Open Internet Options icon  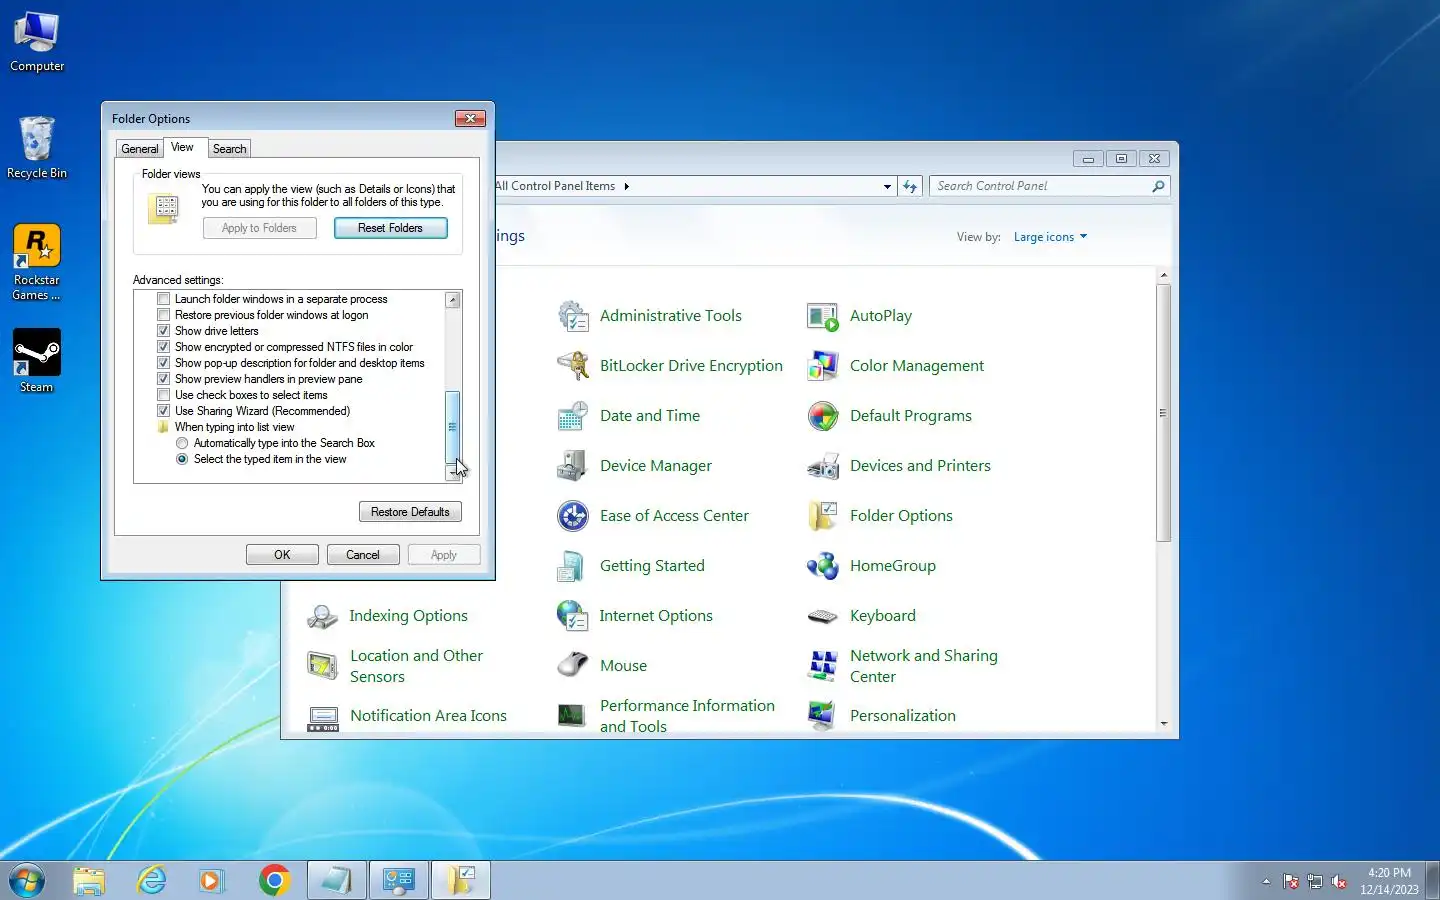pos(573,616)
